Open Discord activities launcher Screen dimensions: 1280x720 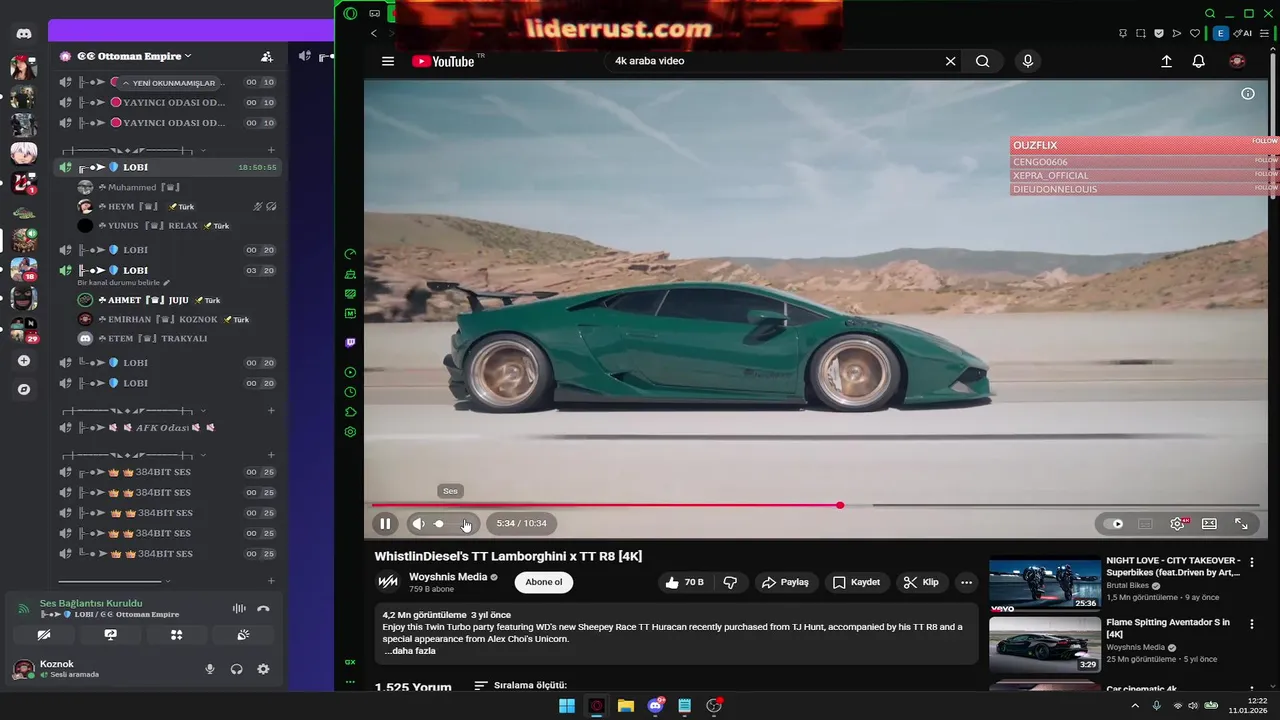pyautogui.click(x=176, y=635)
